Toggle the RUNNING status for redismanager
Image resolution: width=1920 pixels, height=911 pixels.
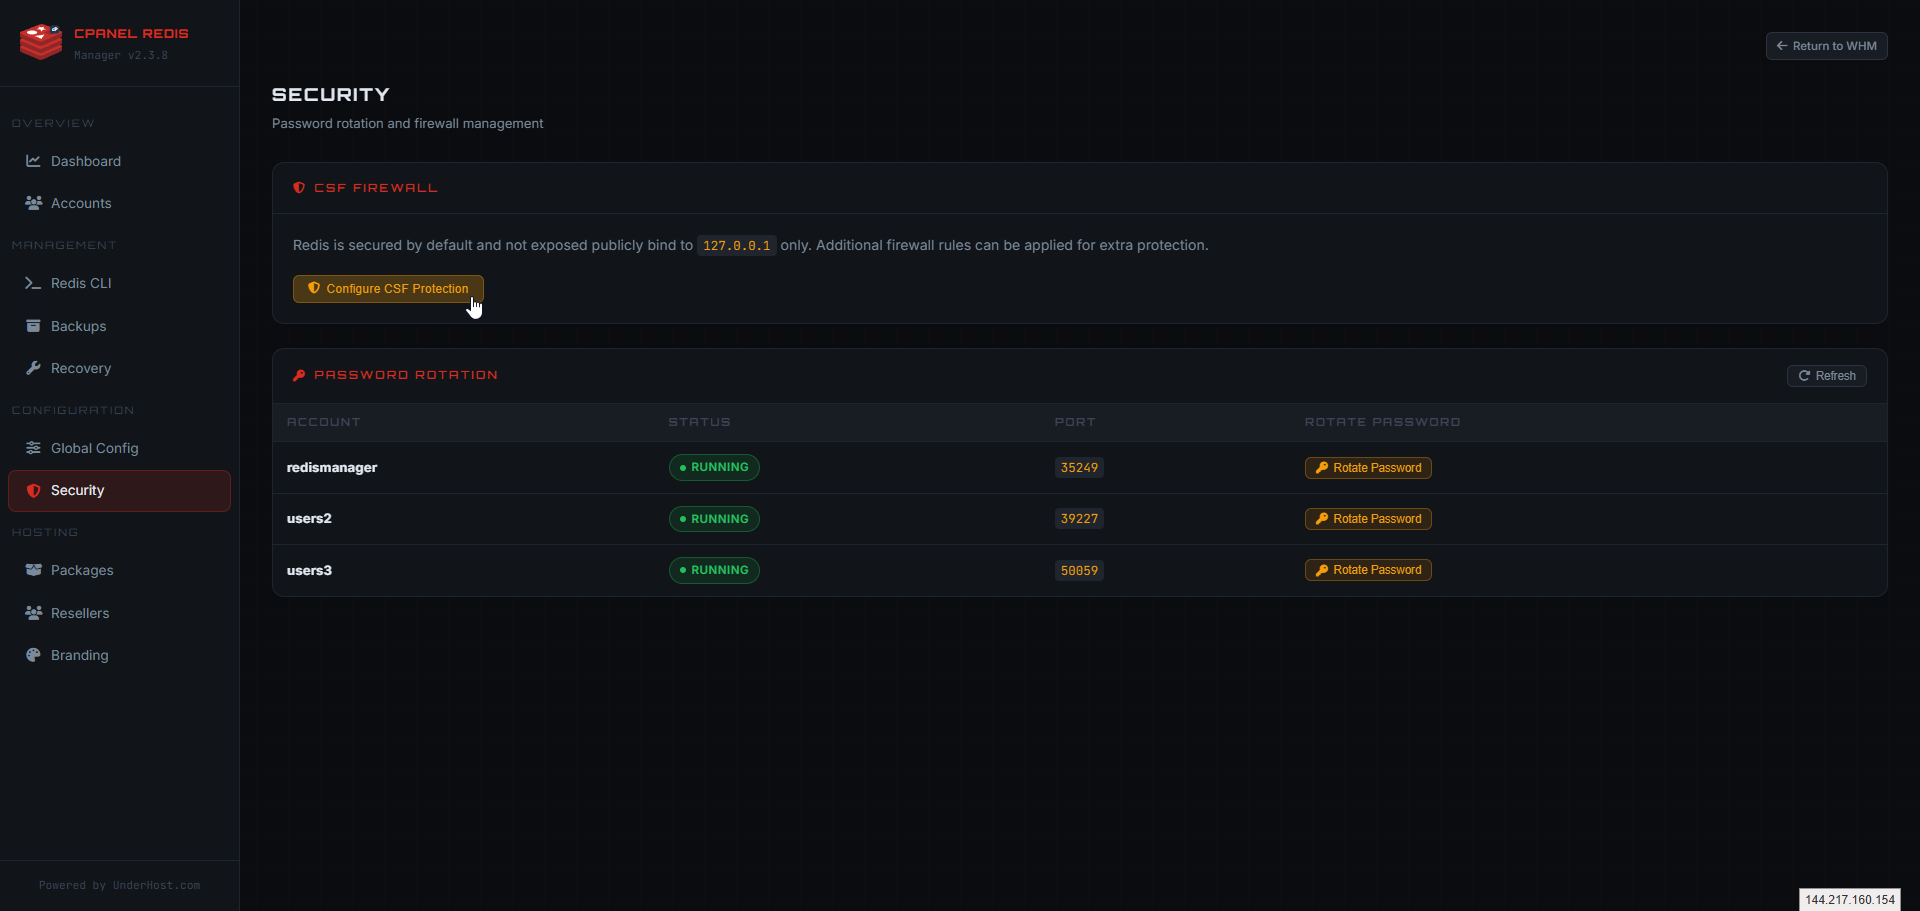coord(713,467)
